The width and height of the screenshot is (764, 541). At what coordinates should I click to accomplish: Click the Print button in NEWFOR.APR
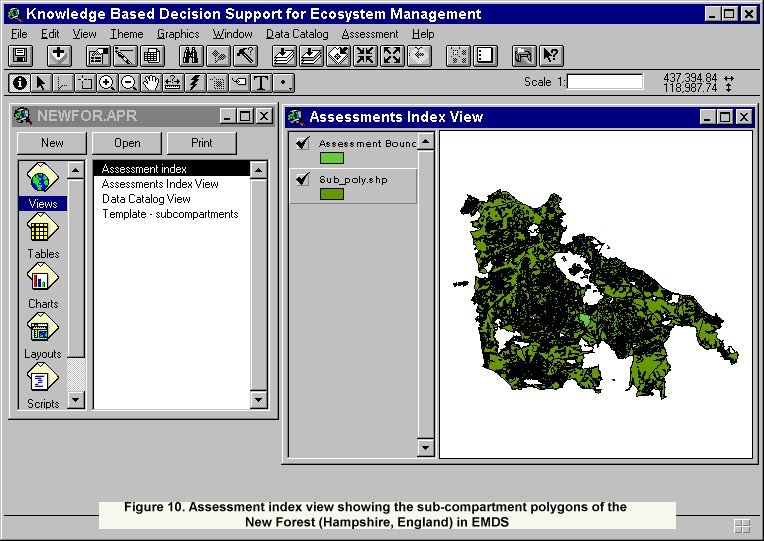point(202,143)
